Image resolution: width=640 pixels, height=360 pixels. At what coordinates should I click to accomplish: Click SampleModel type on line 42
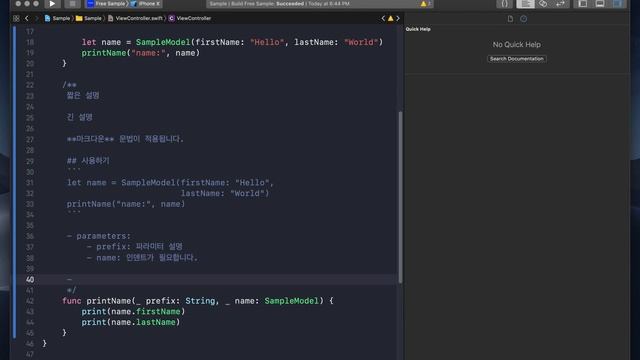(291, 301)
